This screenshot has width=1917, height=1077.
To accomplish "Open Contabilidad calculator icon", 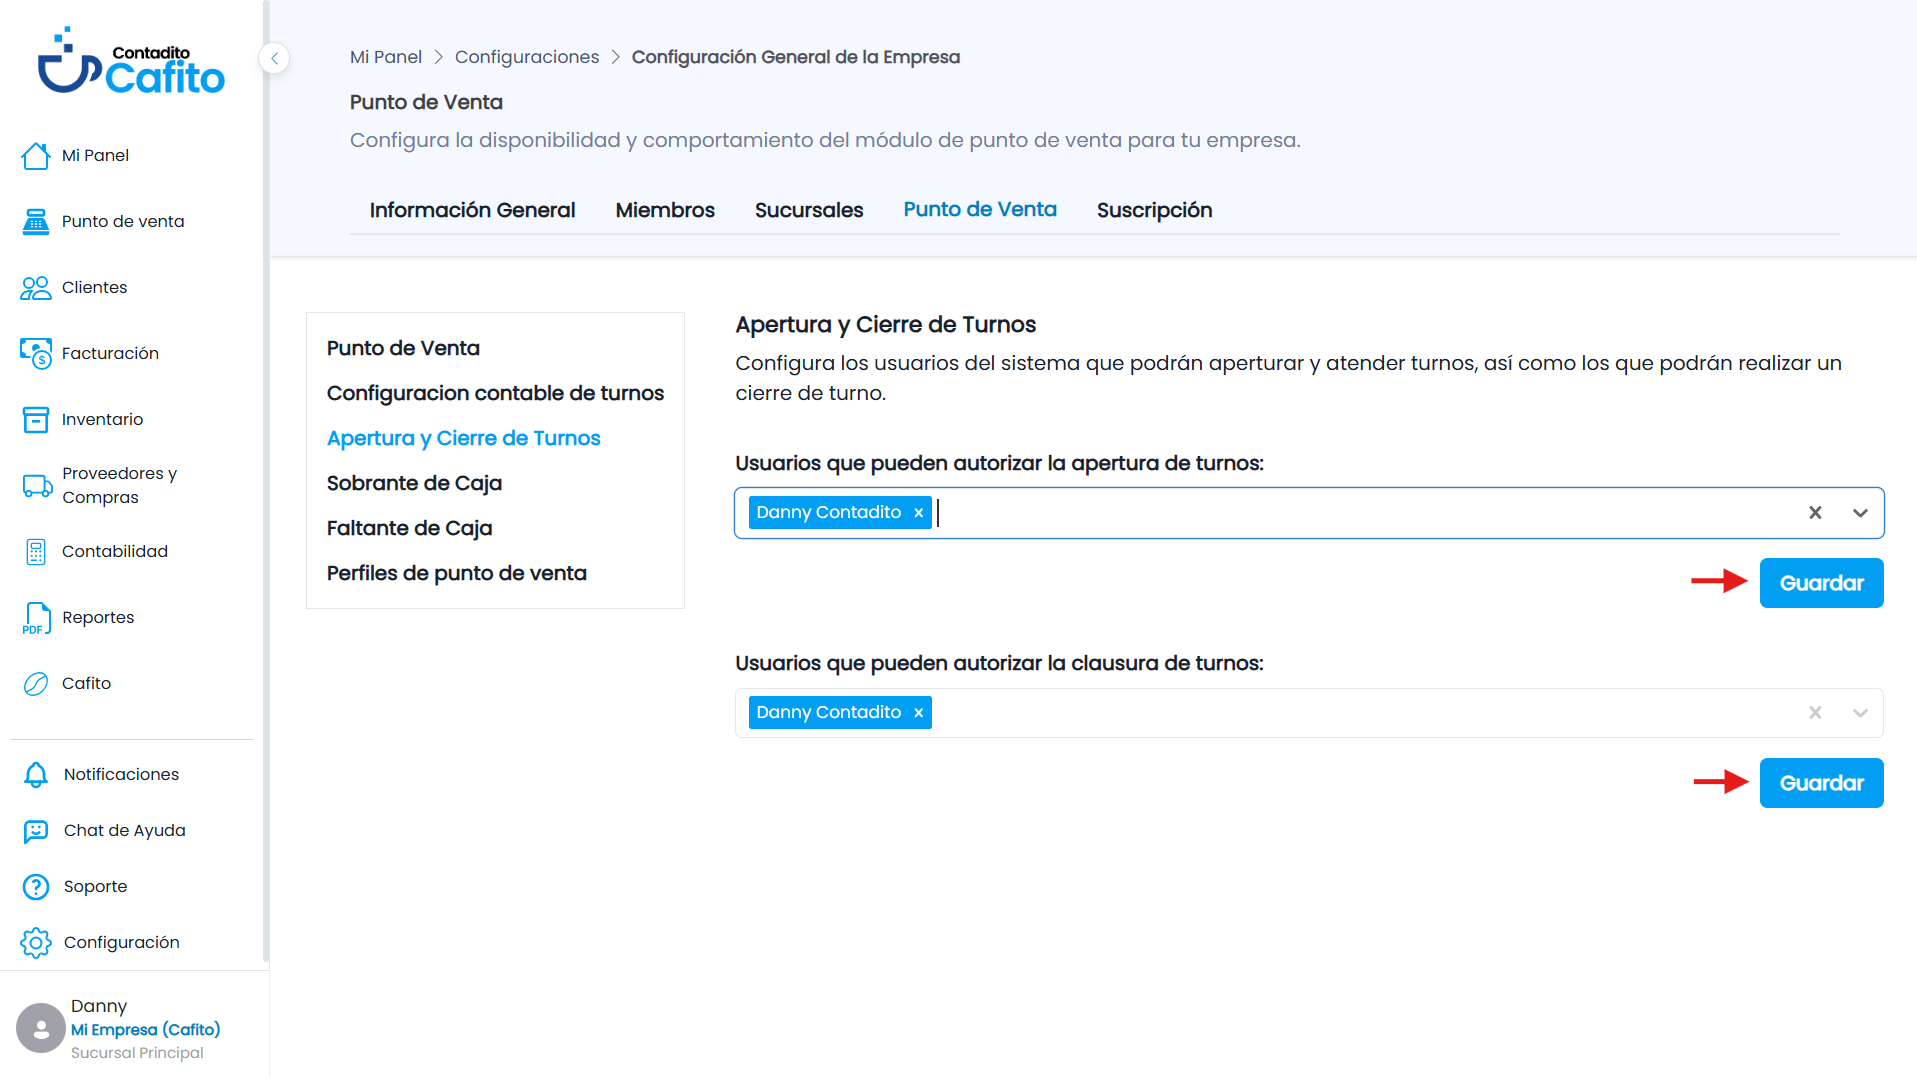I will point(36,551).
